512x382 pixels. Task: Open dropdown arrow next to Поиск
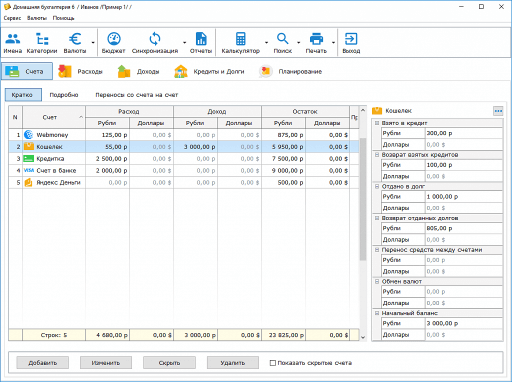coord(298,42)
